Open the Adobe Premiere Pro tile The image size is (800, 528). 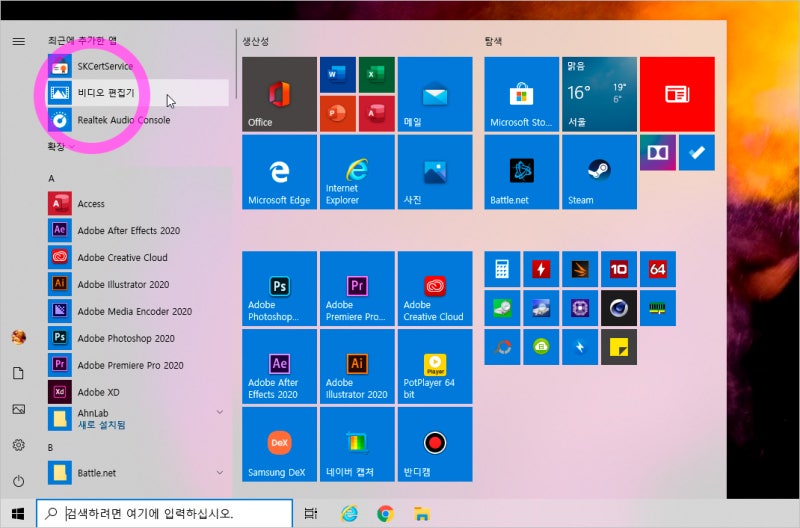coord(357,288)
